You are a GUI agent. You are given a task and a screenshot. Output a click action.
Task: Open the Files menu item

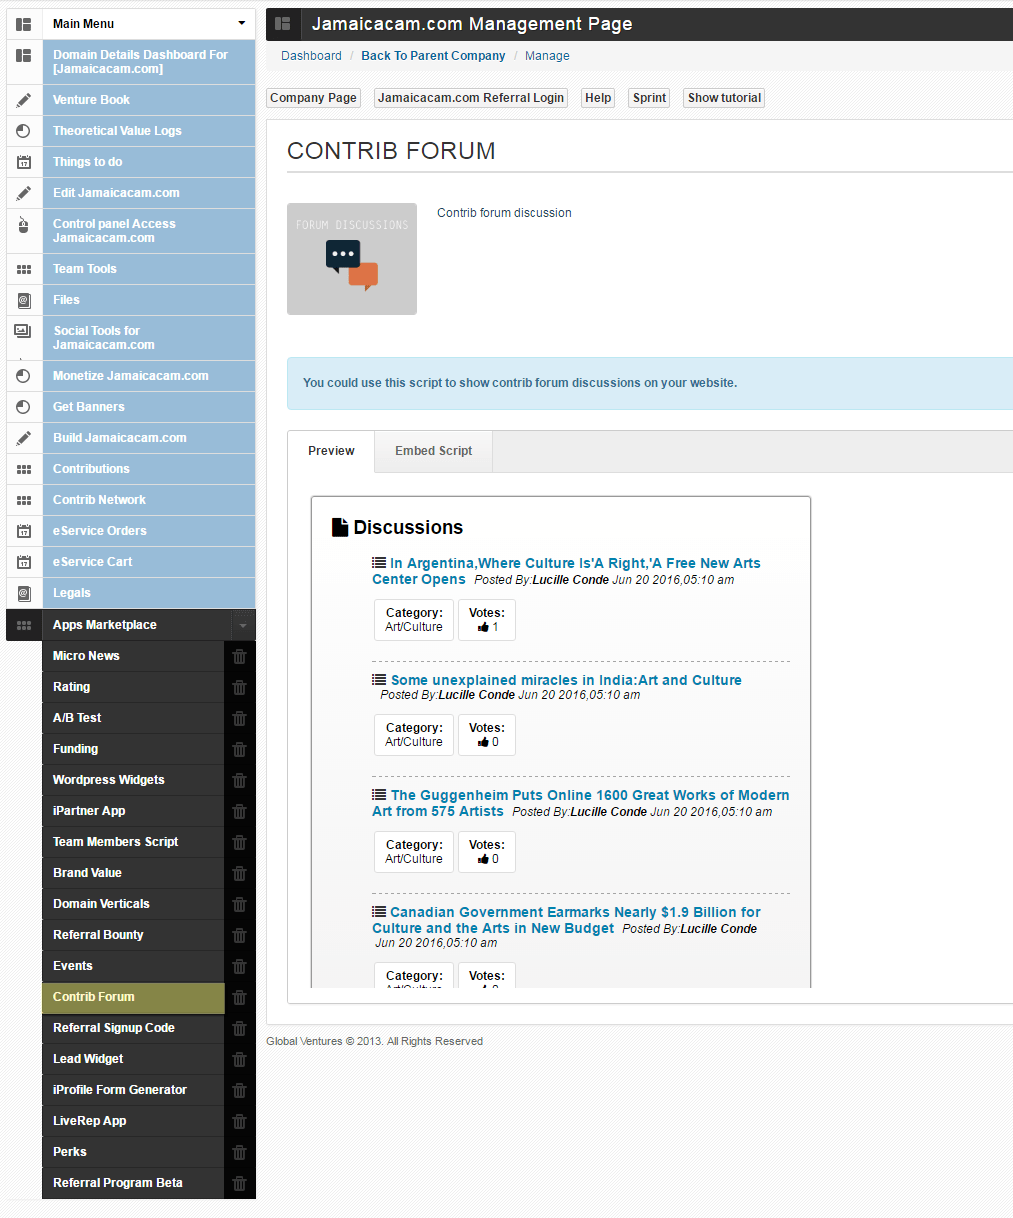[x=149, y=300]
